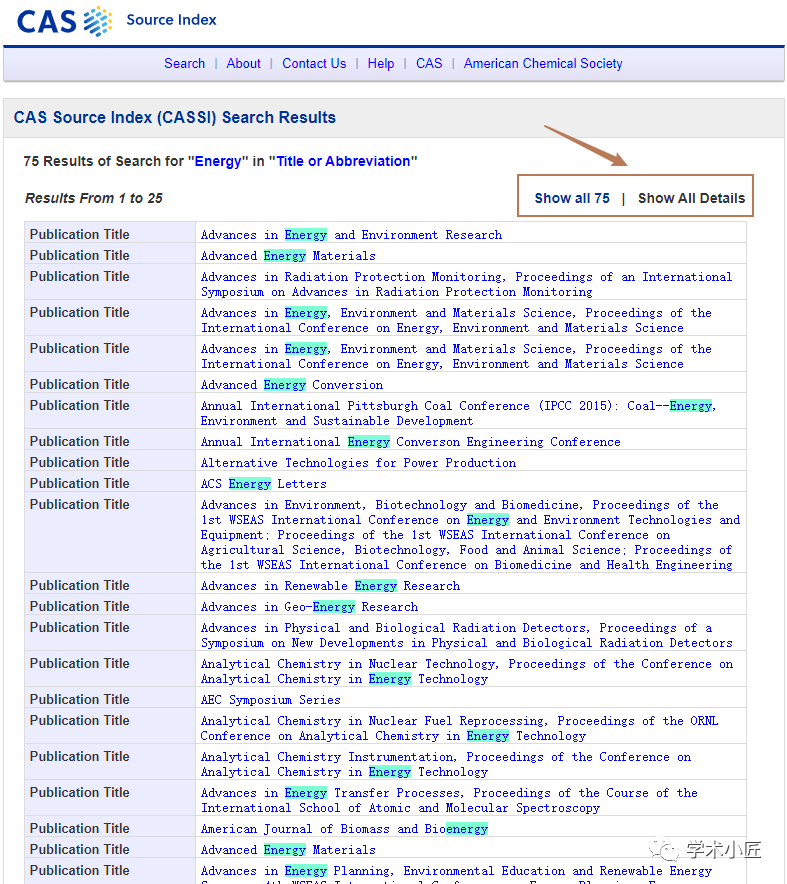Click the '75 Results of Search' summary text
Image resolution: width=787 pixels, height=884 pixels.
tap(220, 161)
